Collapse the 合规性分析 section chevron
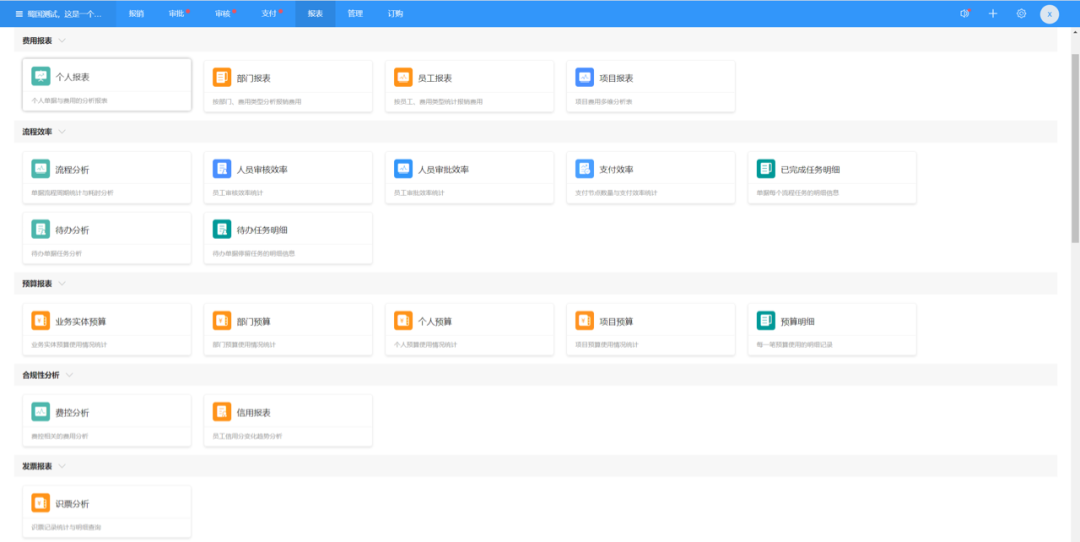The height and width of the screenshot is (542, 1080). (70, 375)
